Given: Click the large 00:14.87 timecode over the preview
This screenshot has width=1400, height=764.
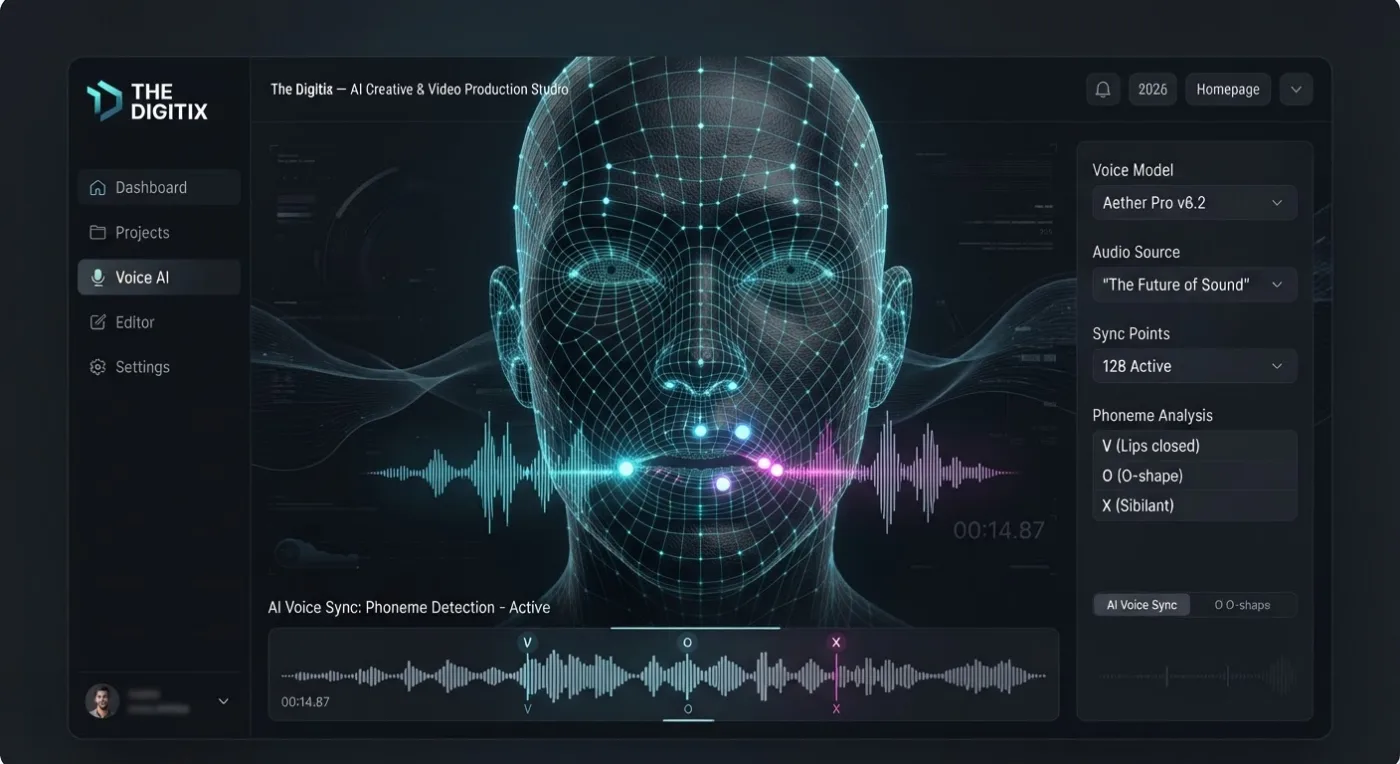Looking at the screenshot, I should click(998, 530).
